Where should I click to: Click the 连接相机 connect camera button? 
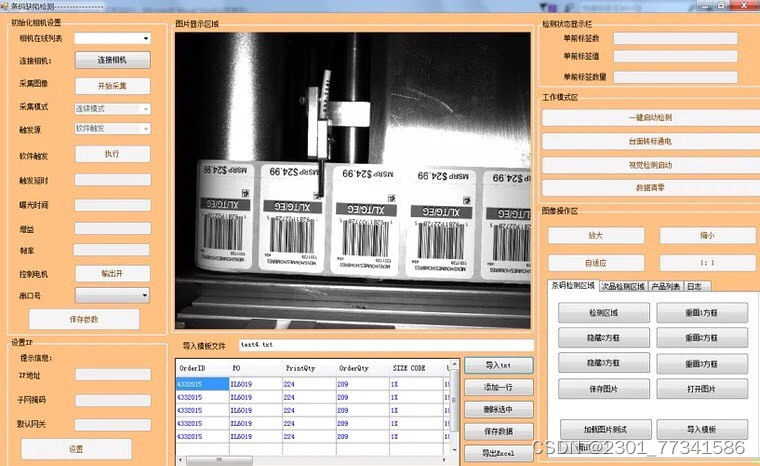click(x=112, y=60)
